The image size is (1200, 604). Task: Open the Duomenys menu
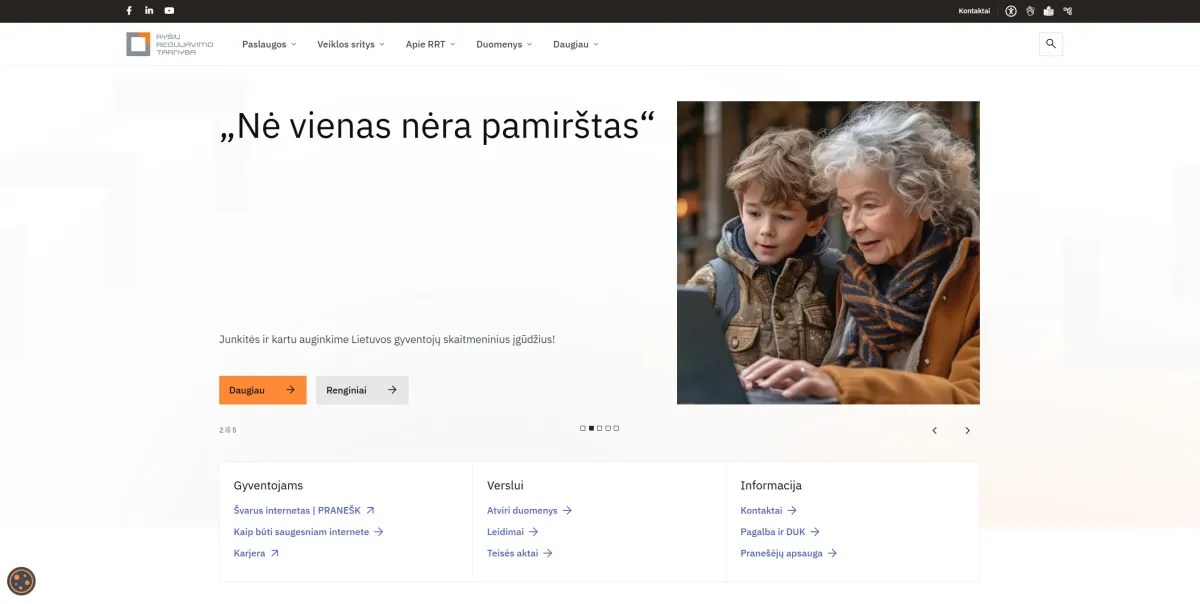(504, 45)
